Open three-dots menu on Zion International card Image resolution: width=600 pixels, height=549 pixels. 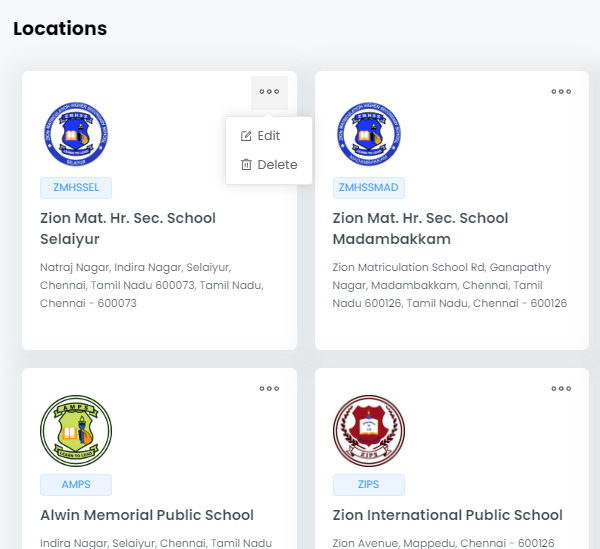pyautogui.click(x=561, y=389)
